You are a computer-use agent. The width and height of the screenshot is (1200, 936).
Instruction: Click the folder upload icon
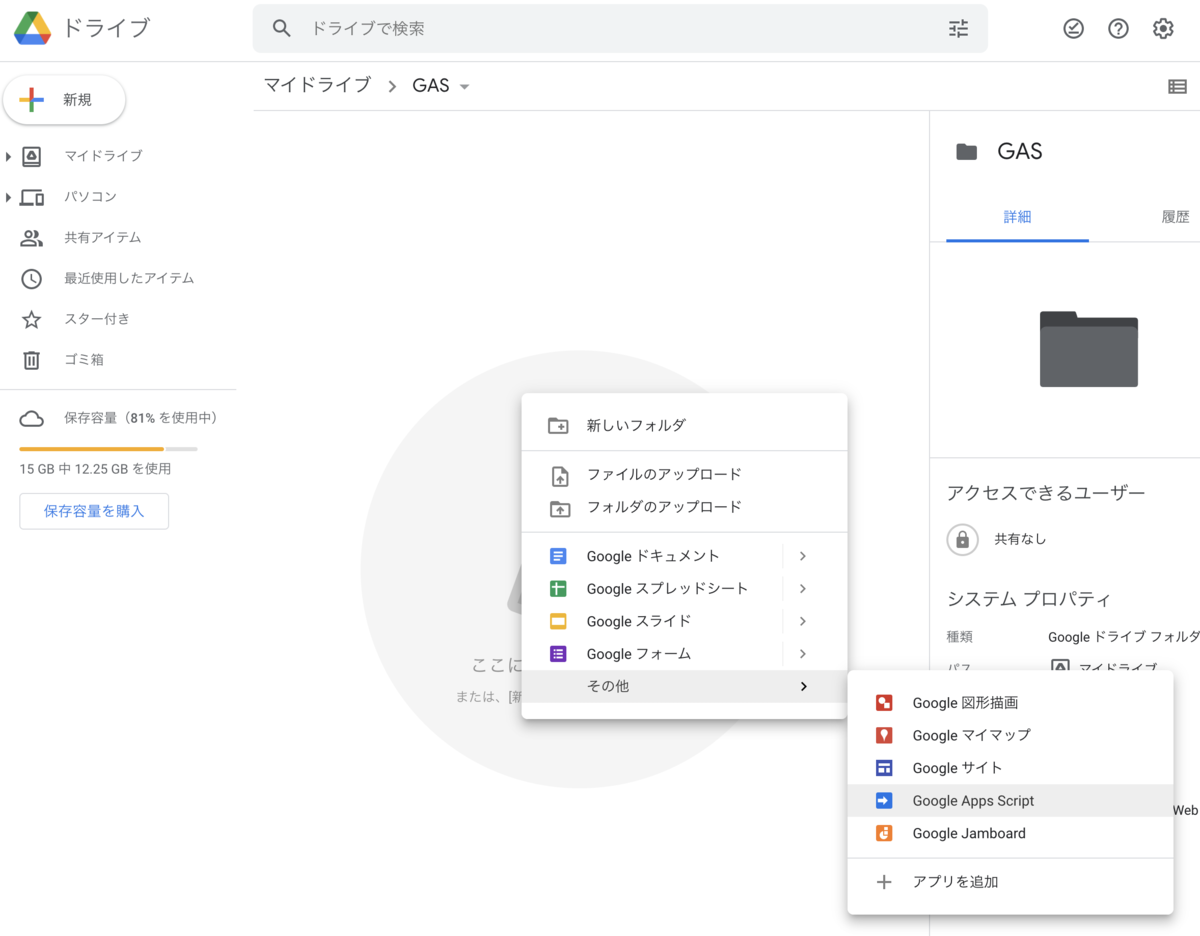coord(559,508)
